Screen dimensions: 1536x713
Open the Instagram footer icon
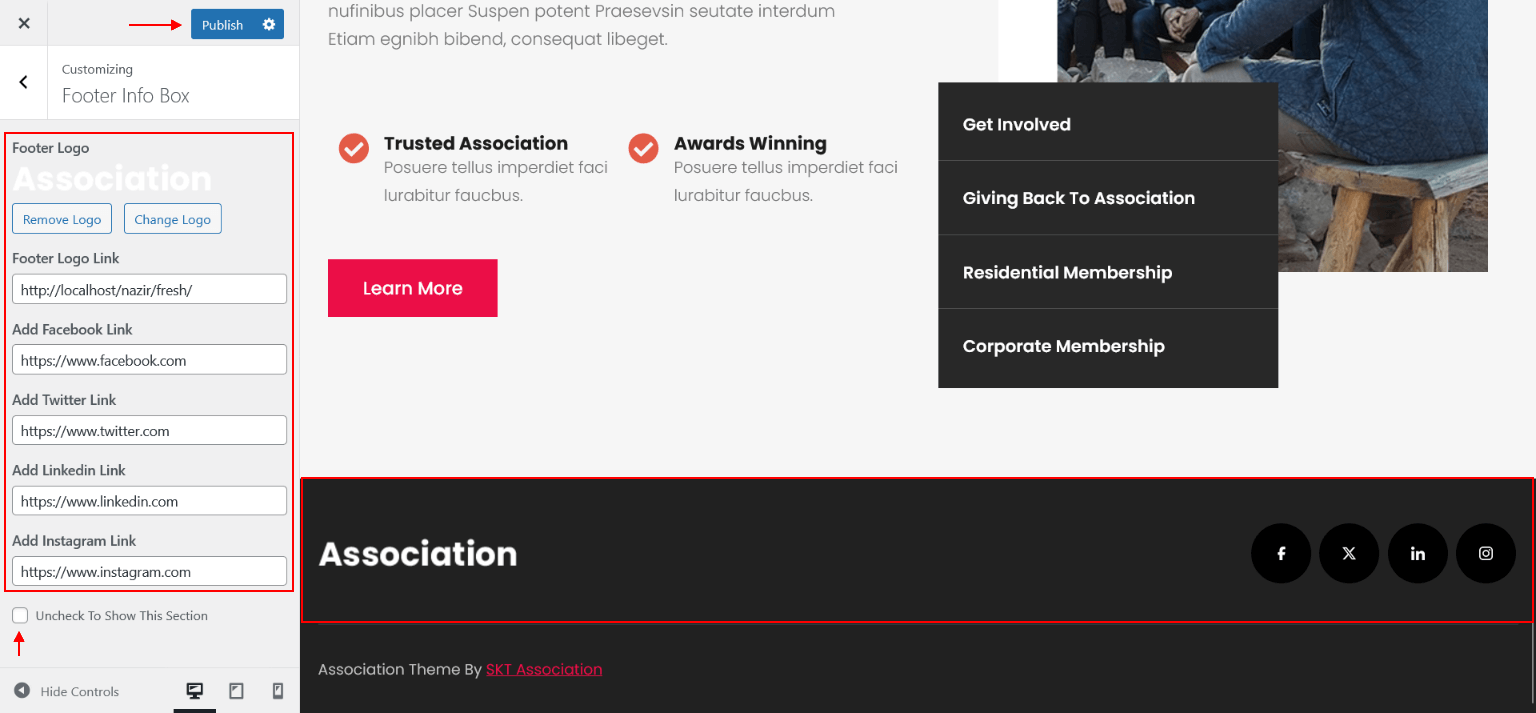1486,553
